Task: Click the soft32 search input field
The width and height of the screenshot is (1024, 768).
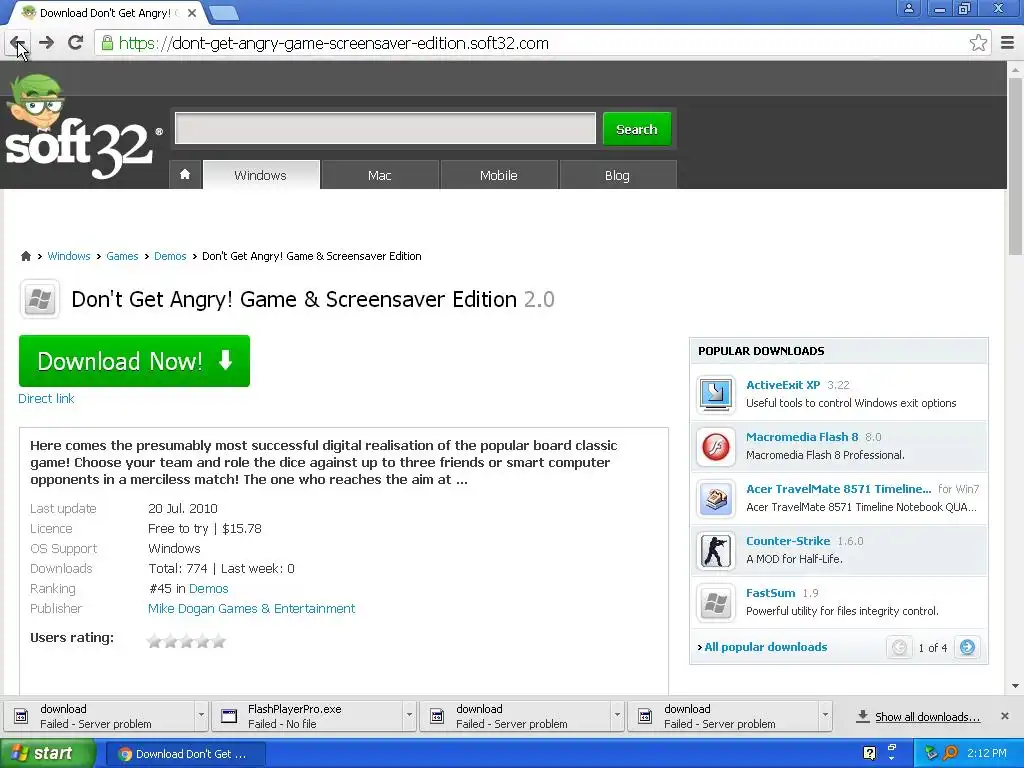Action: click(x=385, y=128)
